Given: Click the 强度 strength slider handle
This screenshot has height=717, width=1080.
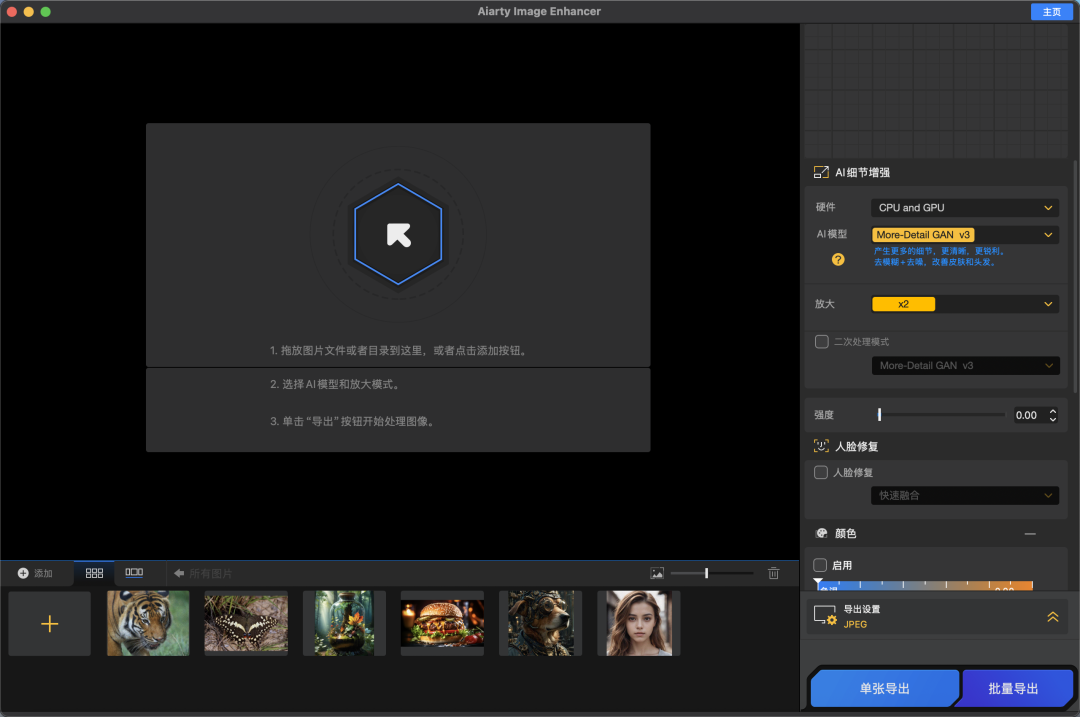Looking at the screenshot, I should pyautogui.click(x=879, y=414).
